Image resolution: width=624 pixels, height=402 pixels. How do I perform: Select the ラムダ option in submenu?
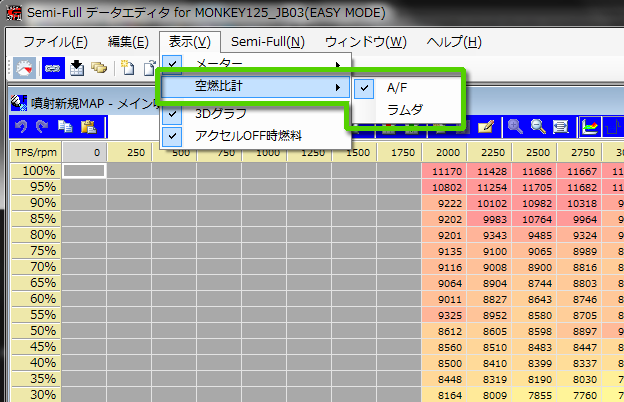click(405, 109)
